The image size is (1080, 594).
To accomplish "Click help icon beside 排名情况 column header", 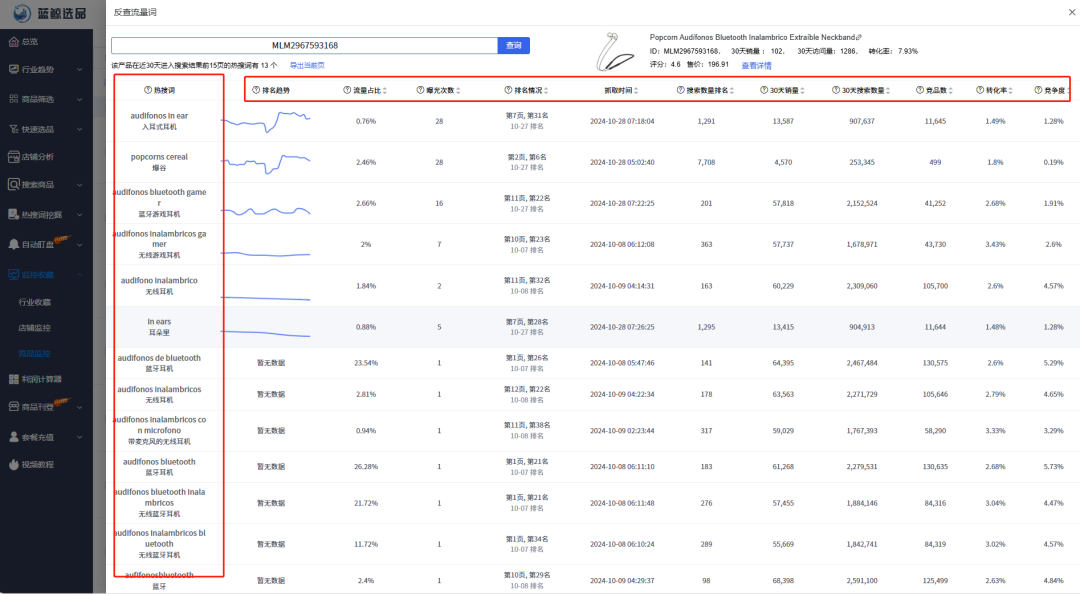I will tap(508, 90).
